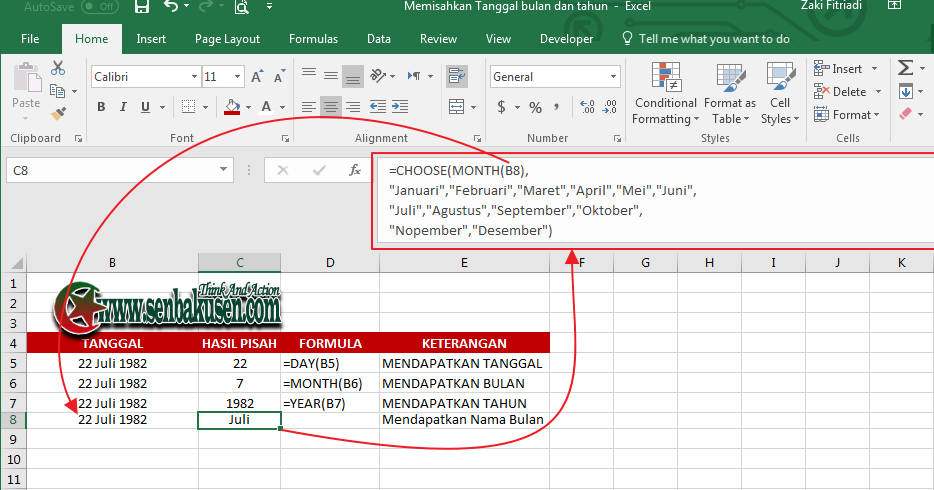The height and width of the screenshot is (490, 934).
Task: Open fill color dropdown arrow
Action: 248,108
